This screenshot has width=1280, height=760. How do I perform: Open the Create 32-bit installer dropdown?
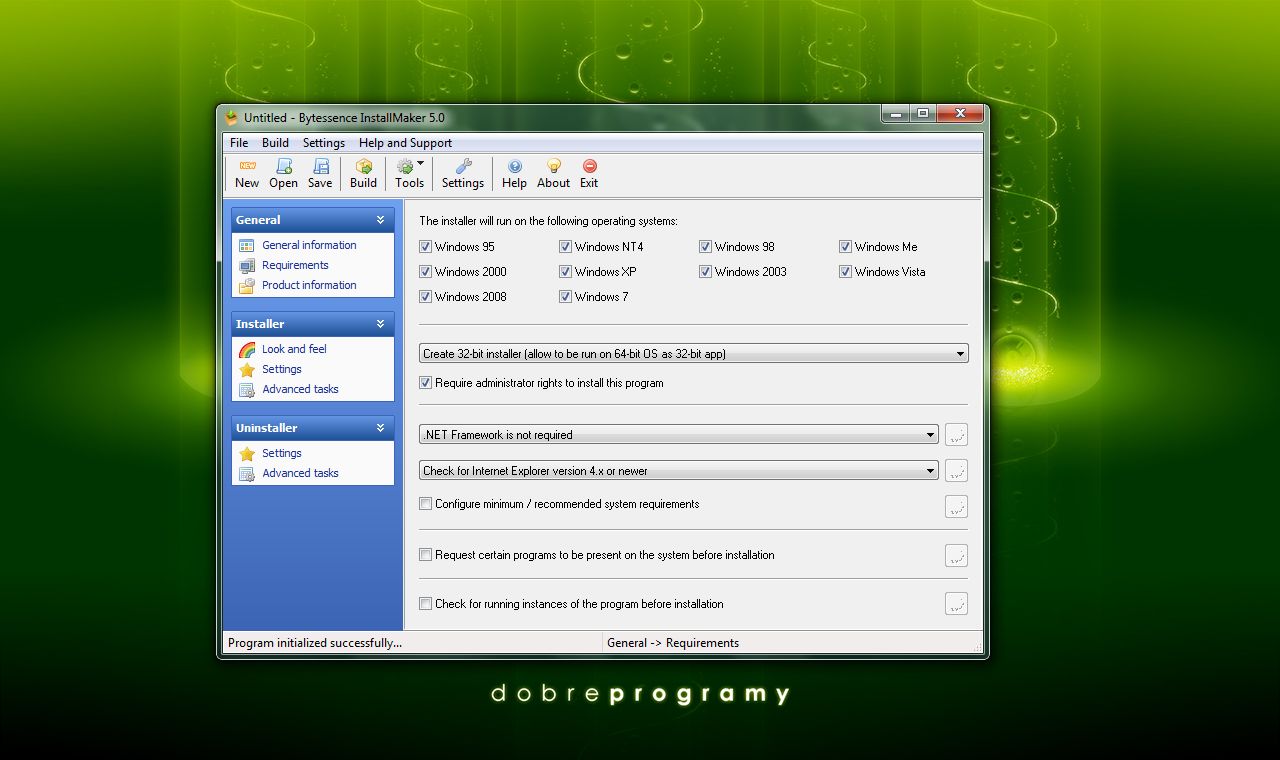coord(694,354)
